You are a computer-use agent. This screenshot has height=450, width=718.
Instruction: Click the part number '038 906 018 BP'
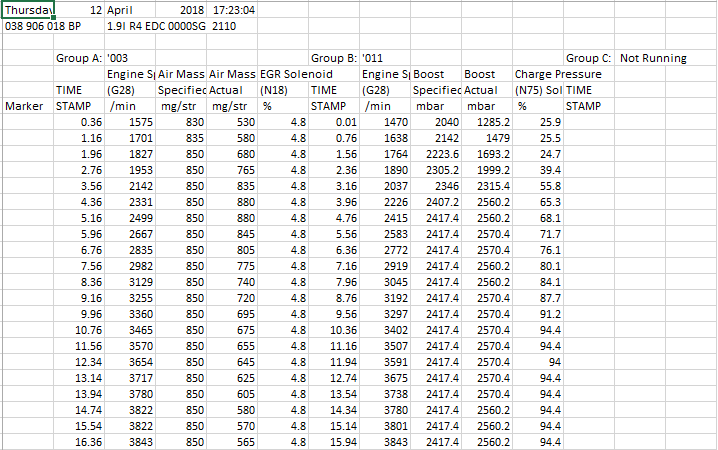coord(43,26)
